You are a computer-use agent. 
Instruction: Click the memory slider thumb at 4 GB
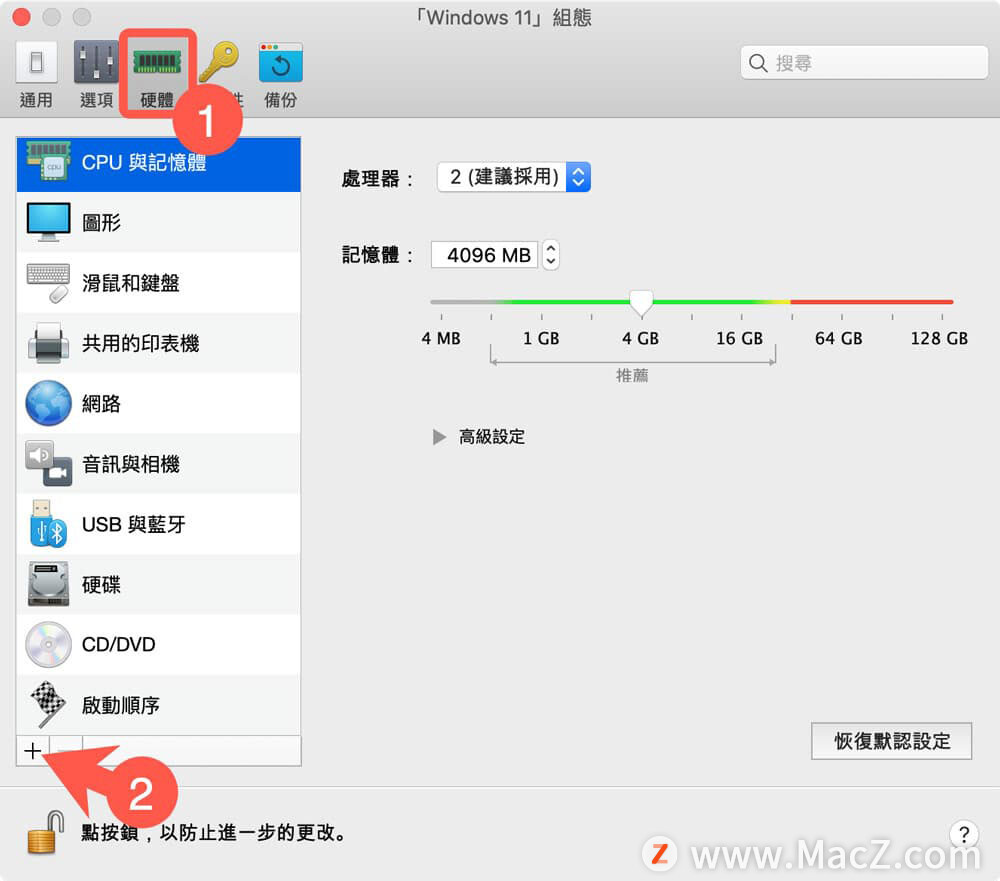(641, 303)
